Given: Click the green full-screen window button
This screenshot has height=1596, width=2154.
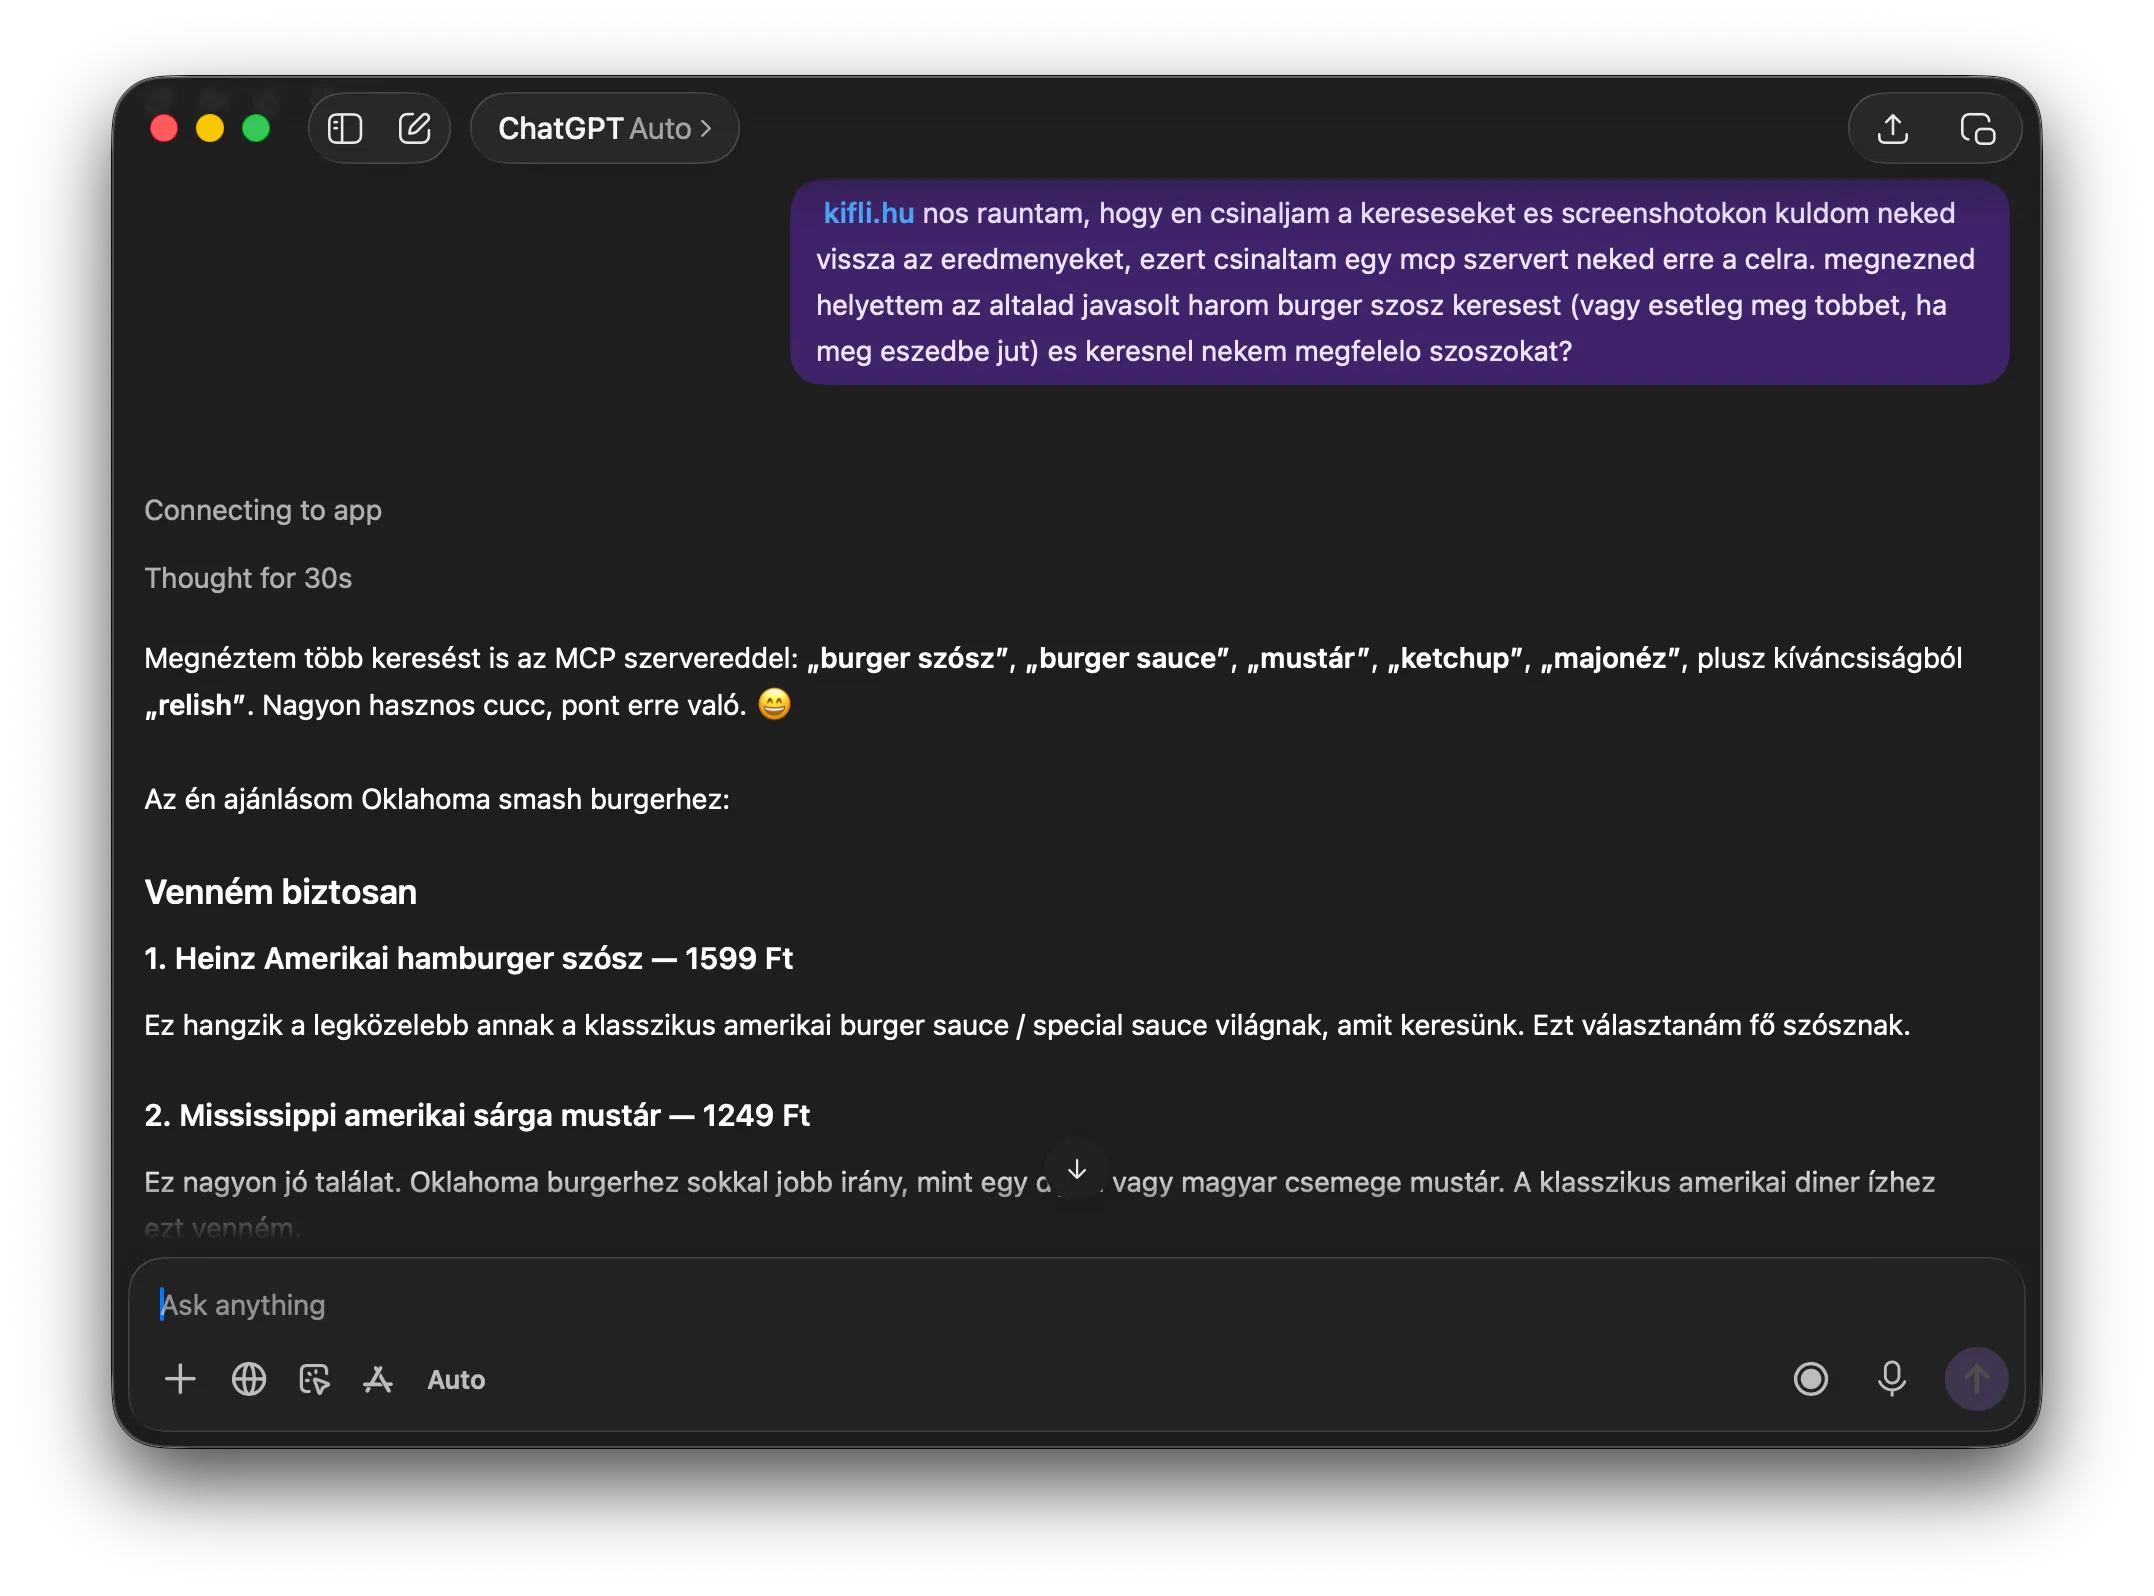Looking at the screenshot, I should (x=256, y=128).
